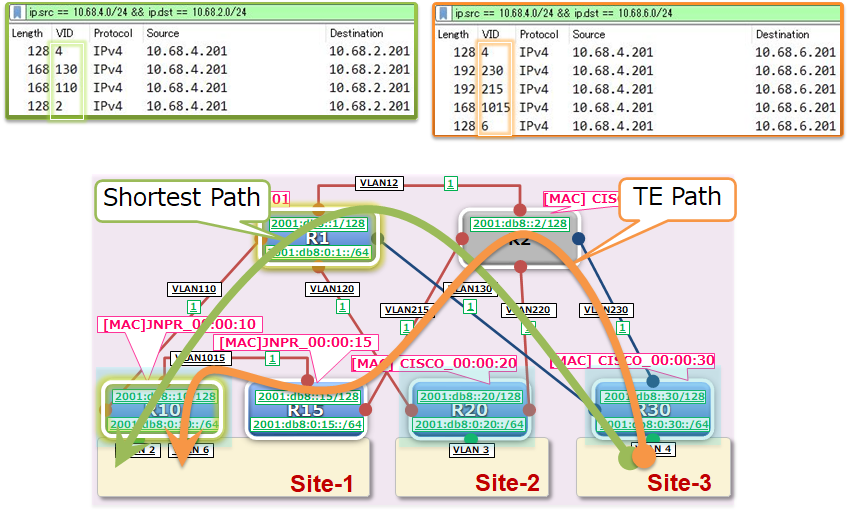This screenshot has width=849, height=514.
Task: Click the 2001:db8::15/128 address on R15
Action: tap(308, 396)
